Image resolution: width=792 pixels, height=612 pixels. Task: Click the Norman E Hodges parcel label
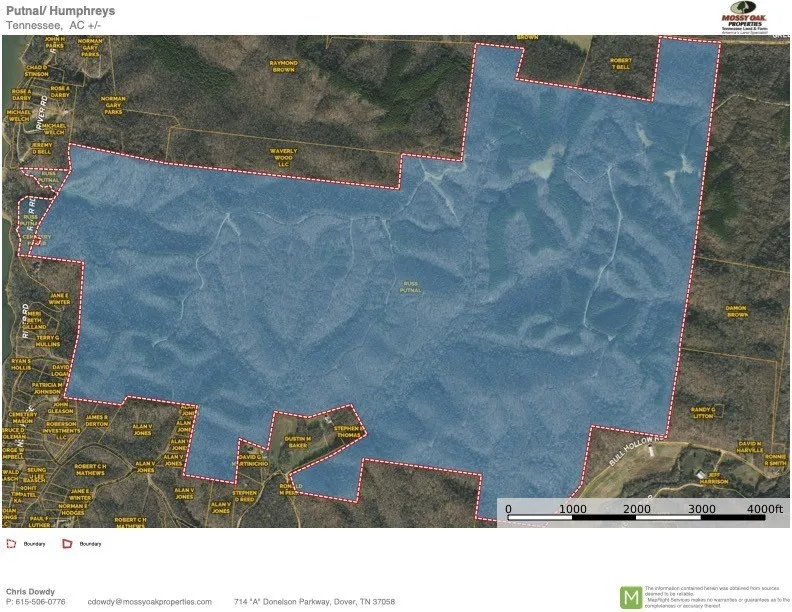pos(72,509)
